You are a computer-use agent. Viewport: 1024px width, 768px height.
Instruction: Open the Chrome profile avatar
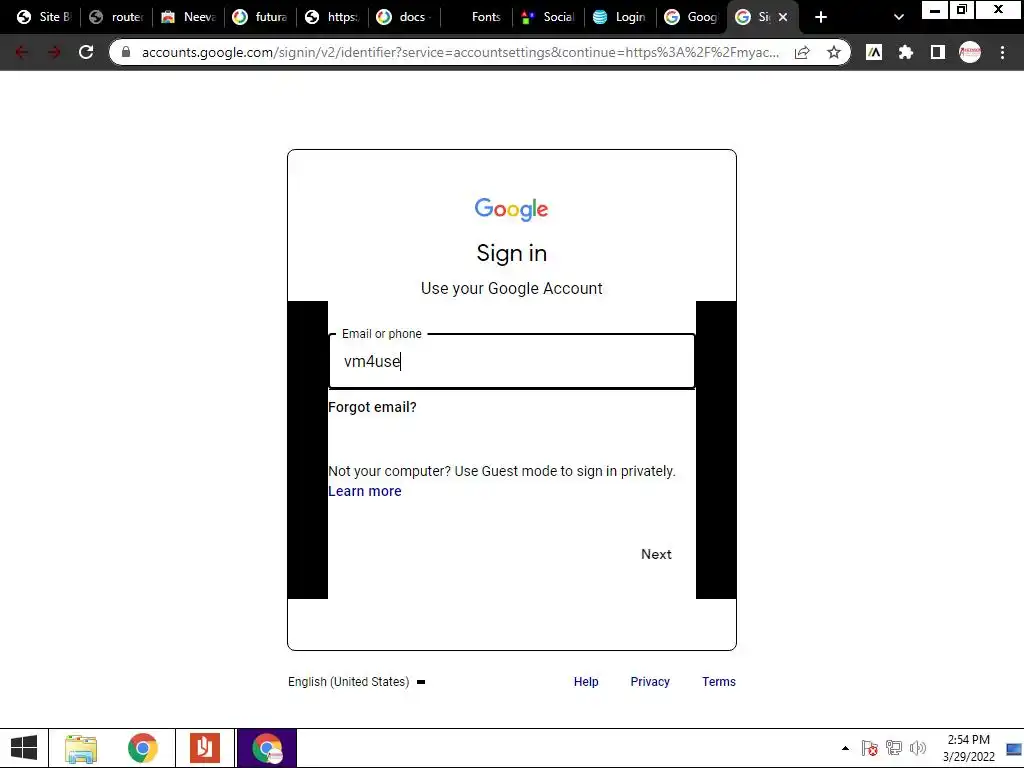[970, 52]
